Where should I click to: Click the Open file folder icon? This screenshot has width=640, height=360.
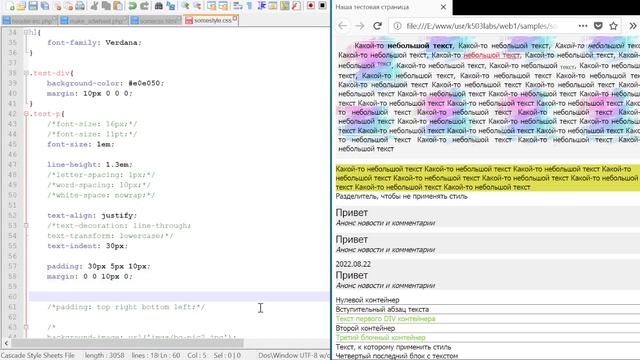coord(21,6)
